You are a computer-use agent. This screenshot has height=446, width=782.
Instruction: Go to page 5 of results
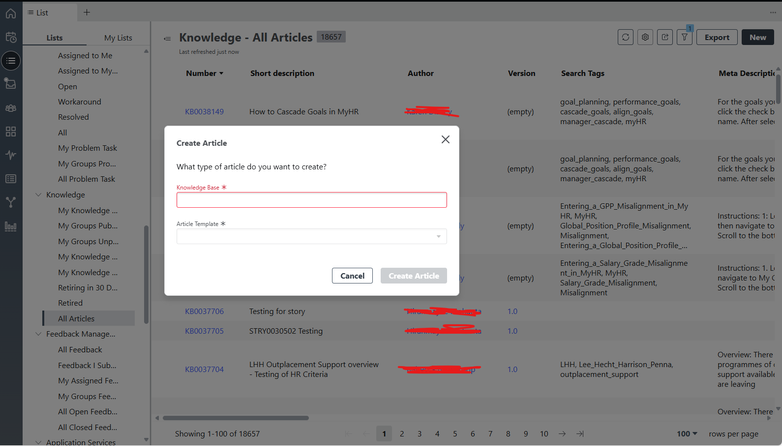point(455,434)
